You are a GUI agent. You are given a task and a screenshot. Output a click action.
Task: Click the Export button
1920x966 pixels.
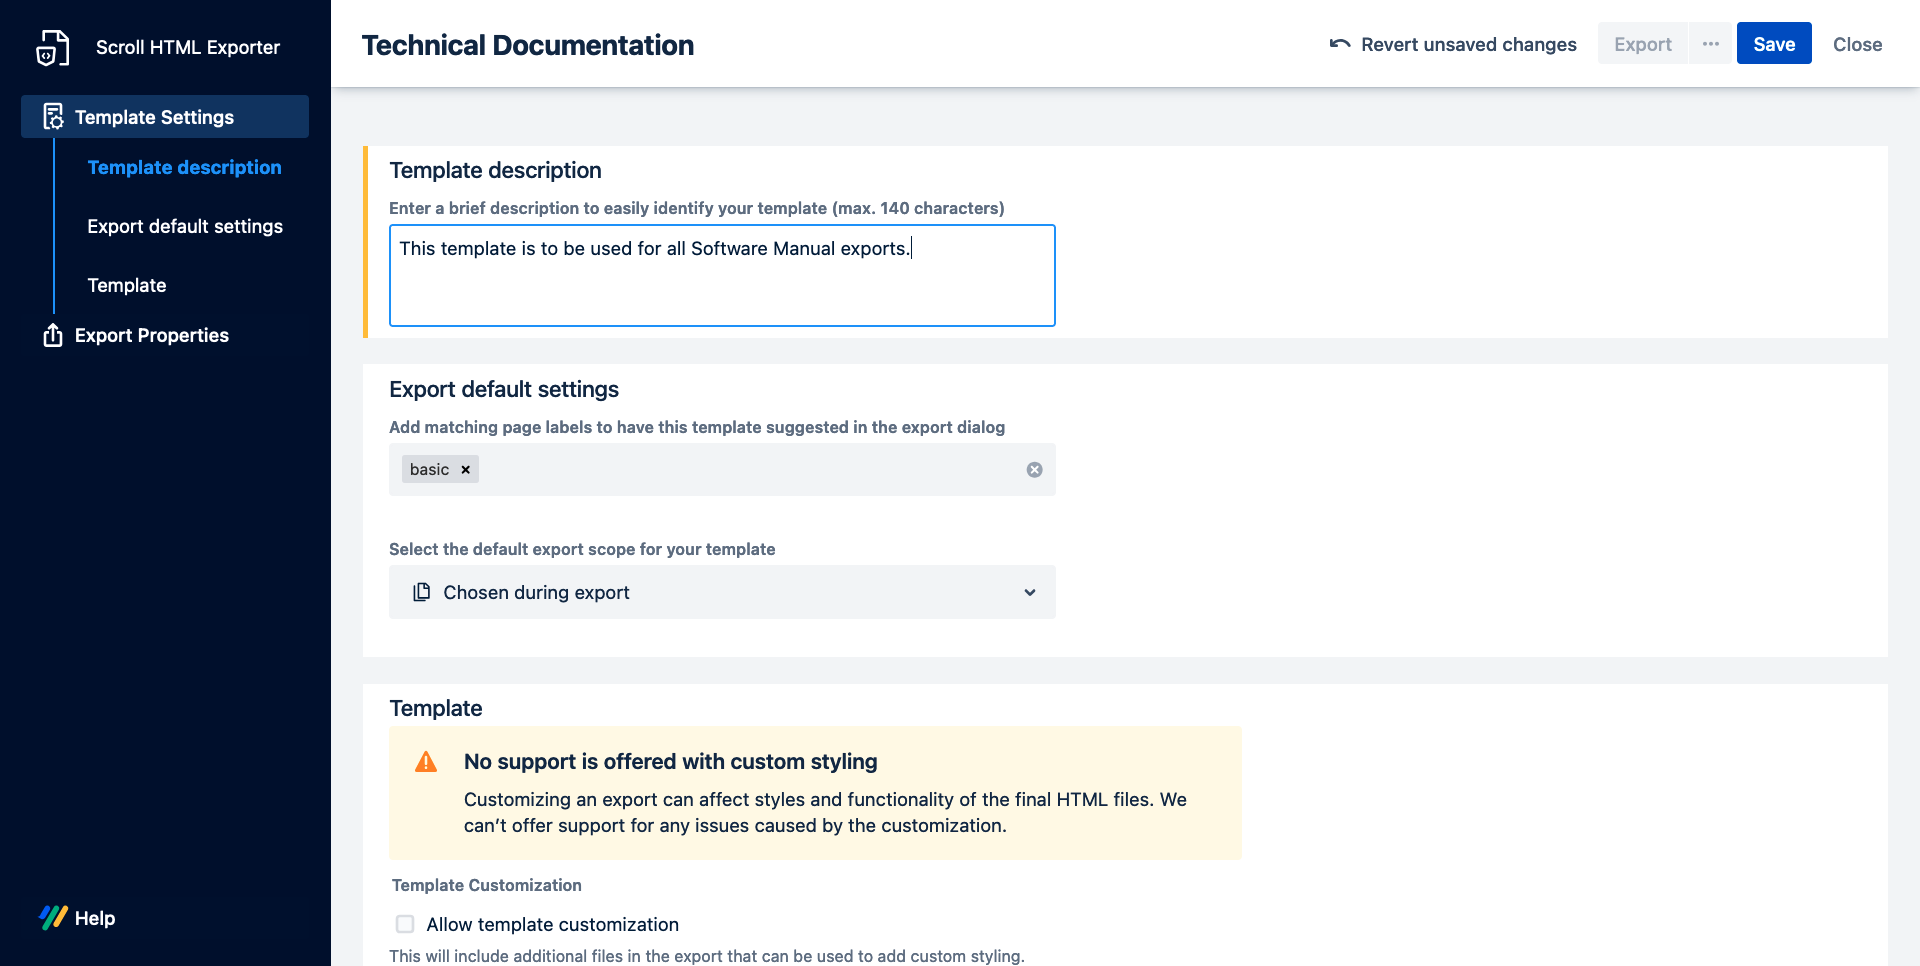pyautogui.click(x=1642, y=44)
